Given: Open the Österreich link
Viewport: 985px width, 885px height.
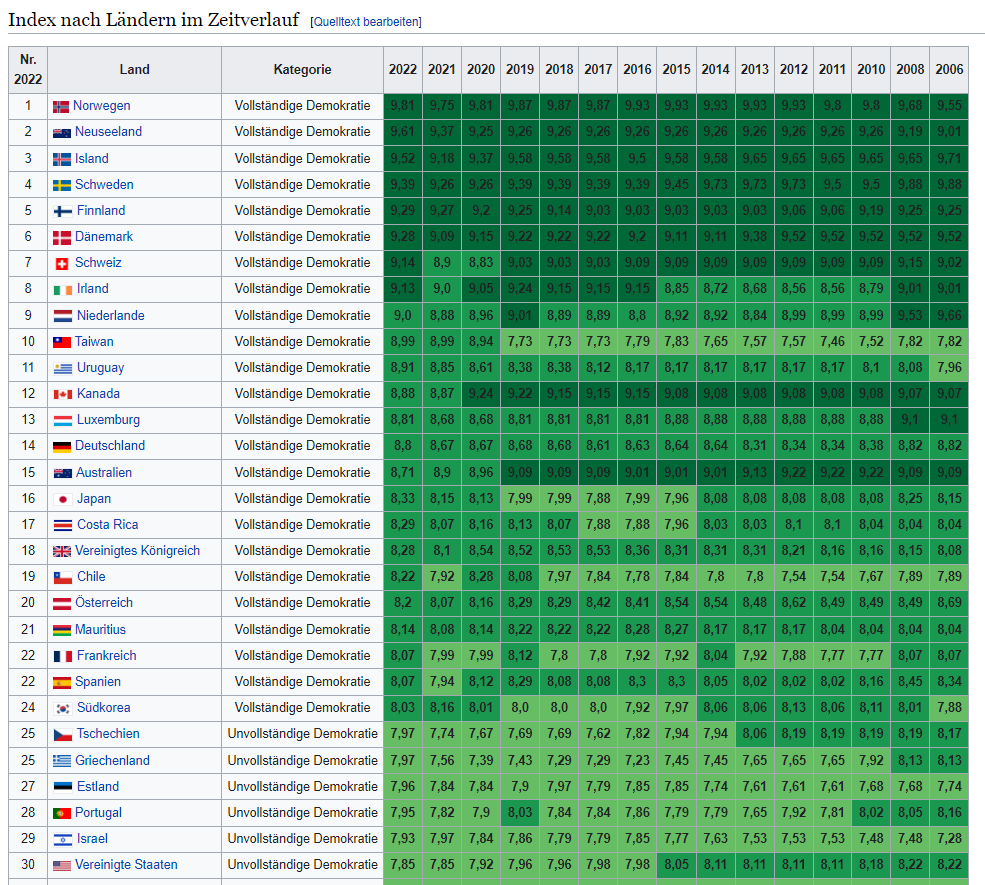Looking at the screenshot, I should 104,603.
